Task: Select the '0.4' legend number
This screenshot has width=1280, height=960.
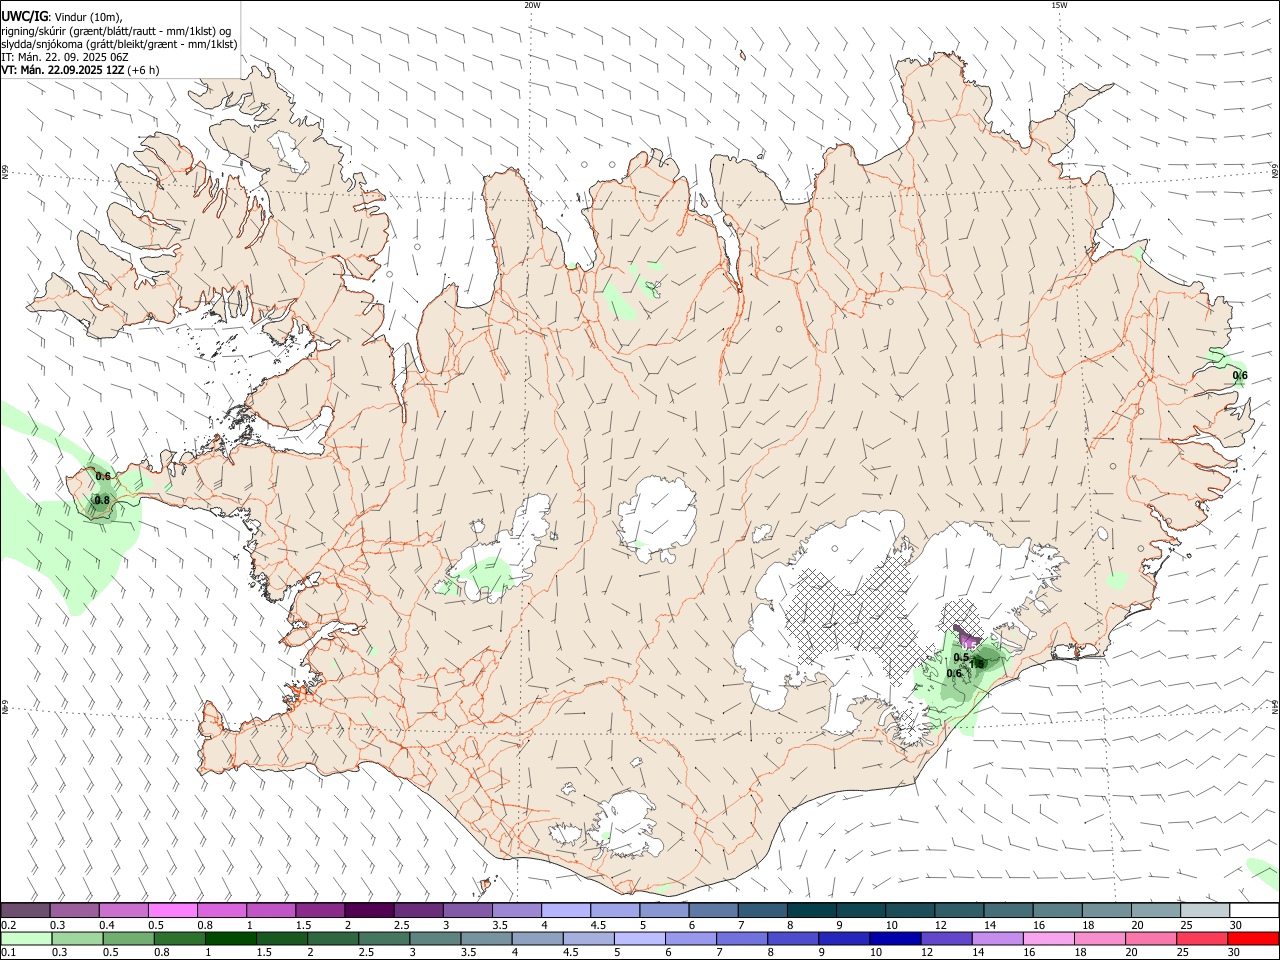Action: click(x=107, y=925)
